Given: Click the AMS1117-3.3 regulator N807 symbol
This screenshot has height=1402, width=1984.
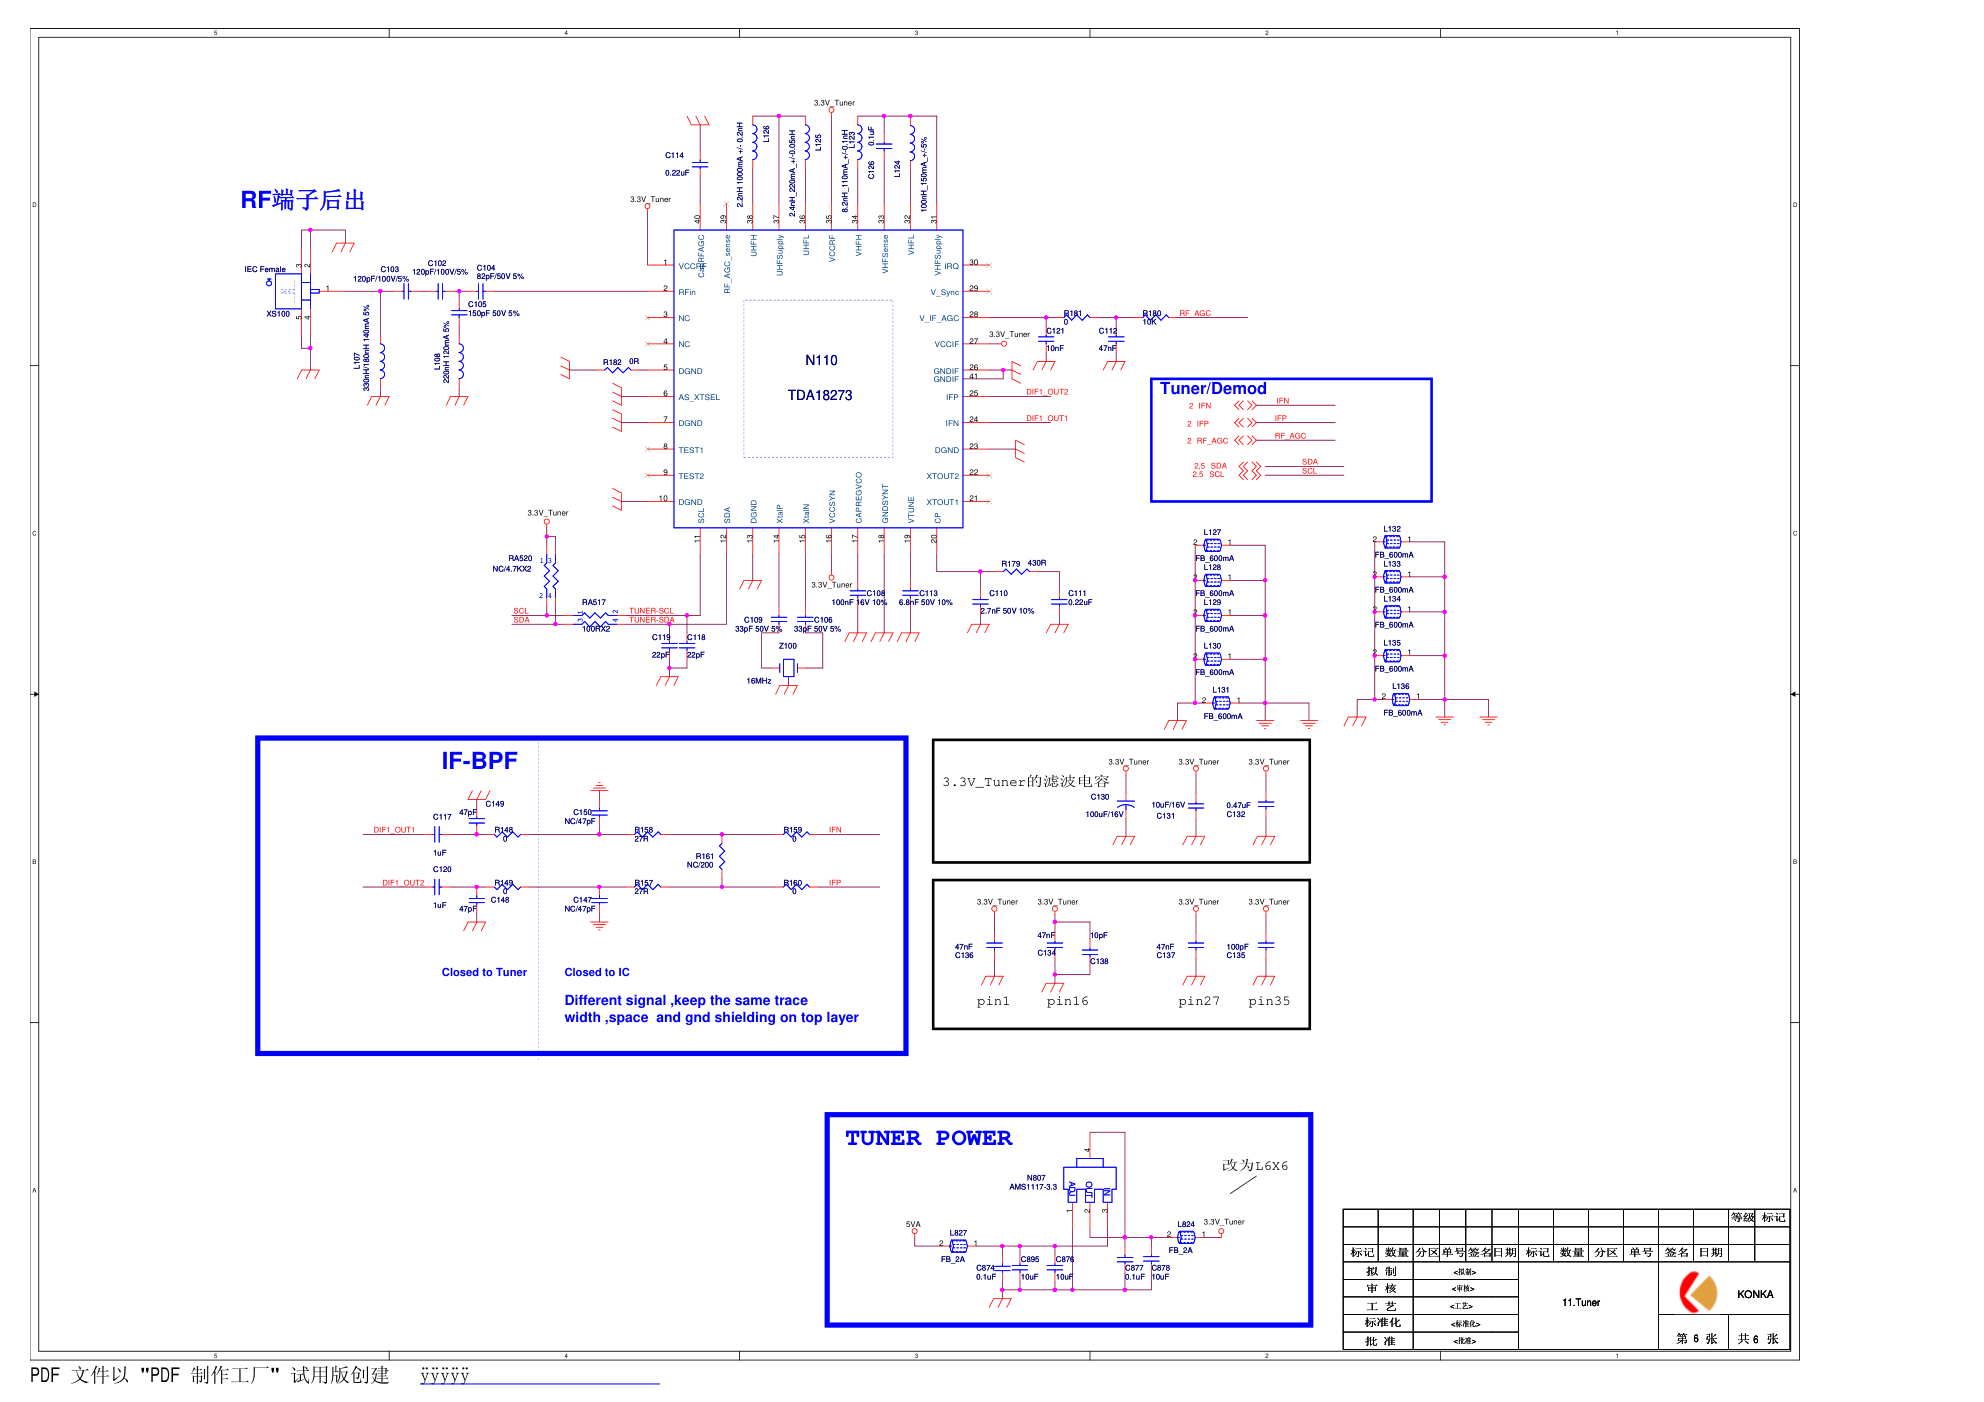Looking at the screenshot, I should 1089,1180.
